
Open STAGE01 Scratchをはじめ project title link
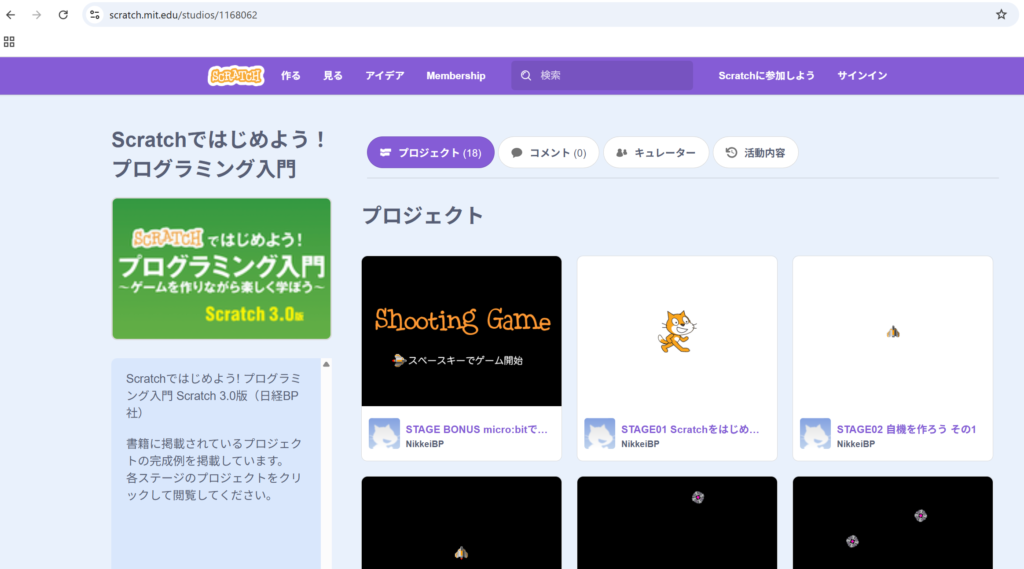click(690, 429)
